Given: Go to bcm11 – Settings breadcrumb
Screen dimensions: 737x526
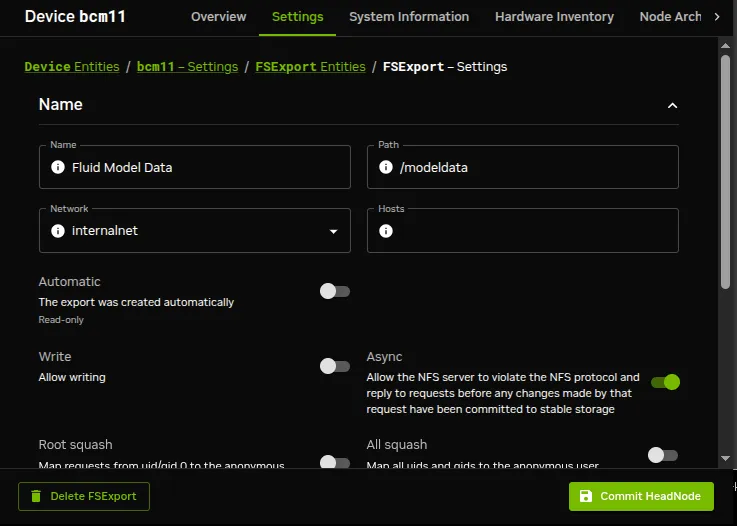Looking at the screenshot, I should click(x=187, y=67).
